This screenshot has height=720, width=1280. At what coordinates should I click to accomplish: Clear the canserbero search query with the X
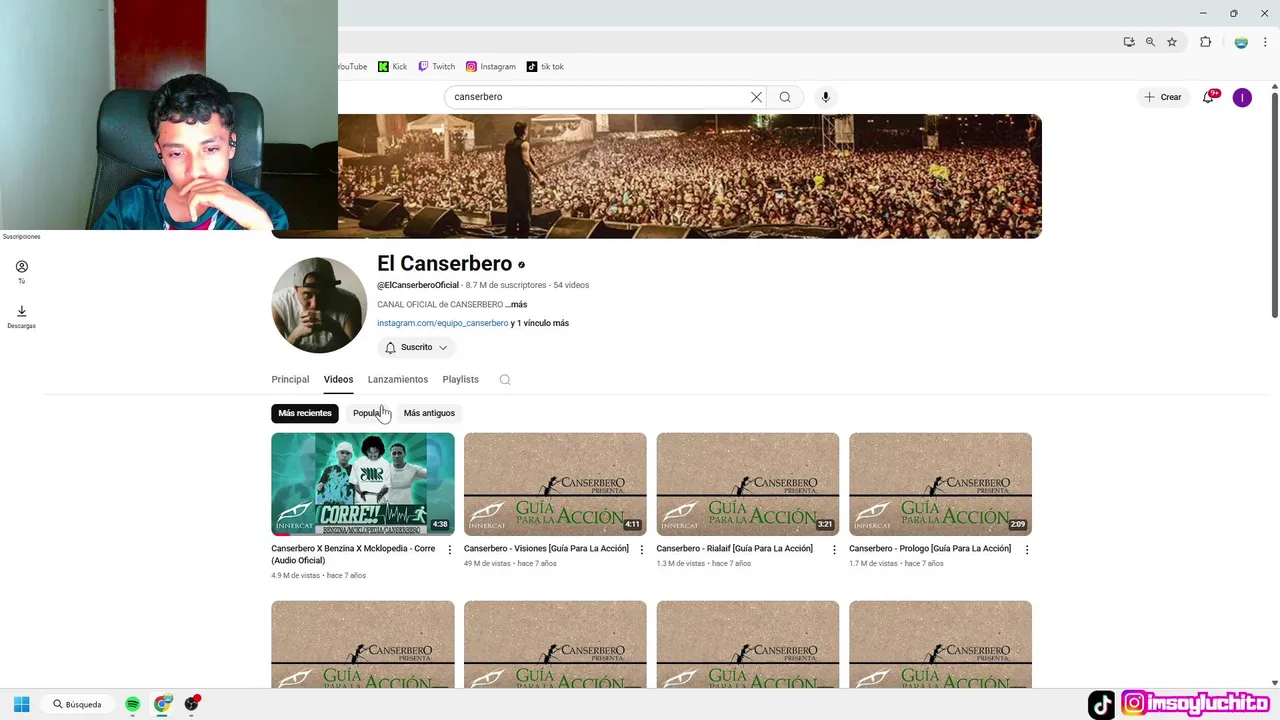coord(756,97)
